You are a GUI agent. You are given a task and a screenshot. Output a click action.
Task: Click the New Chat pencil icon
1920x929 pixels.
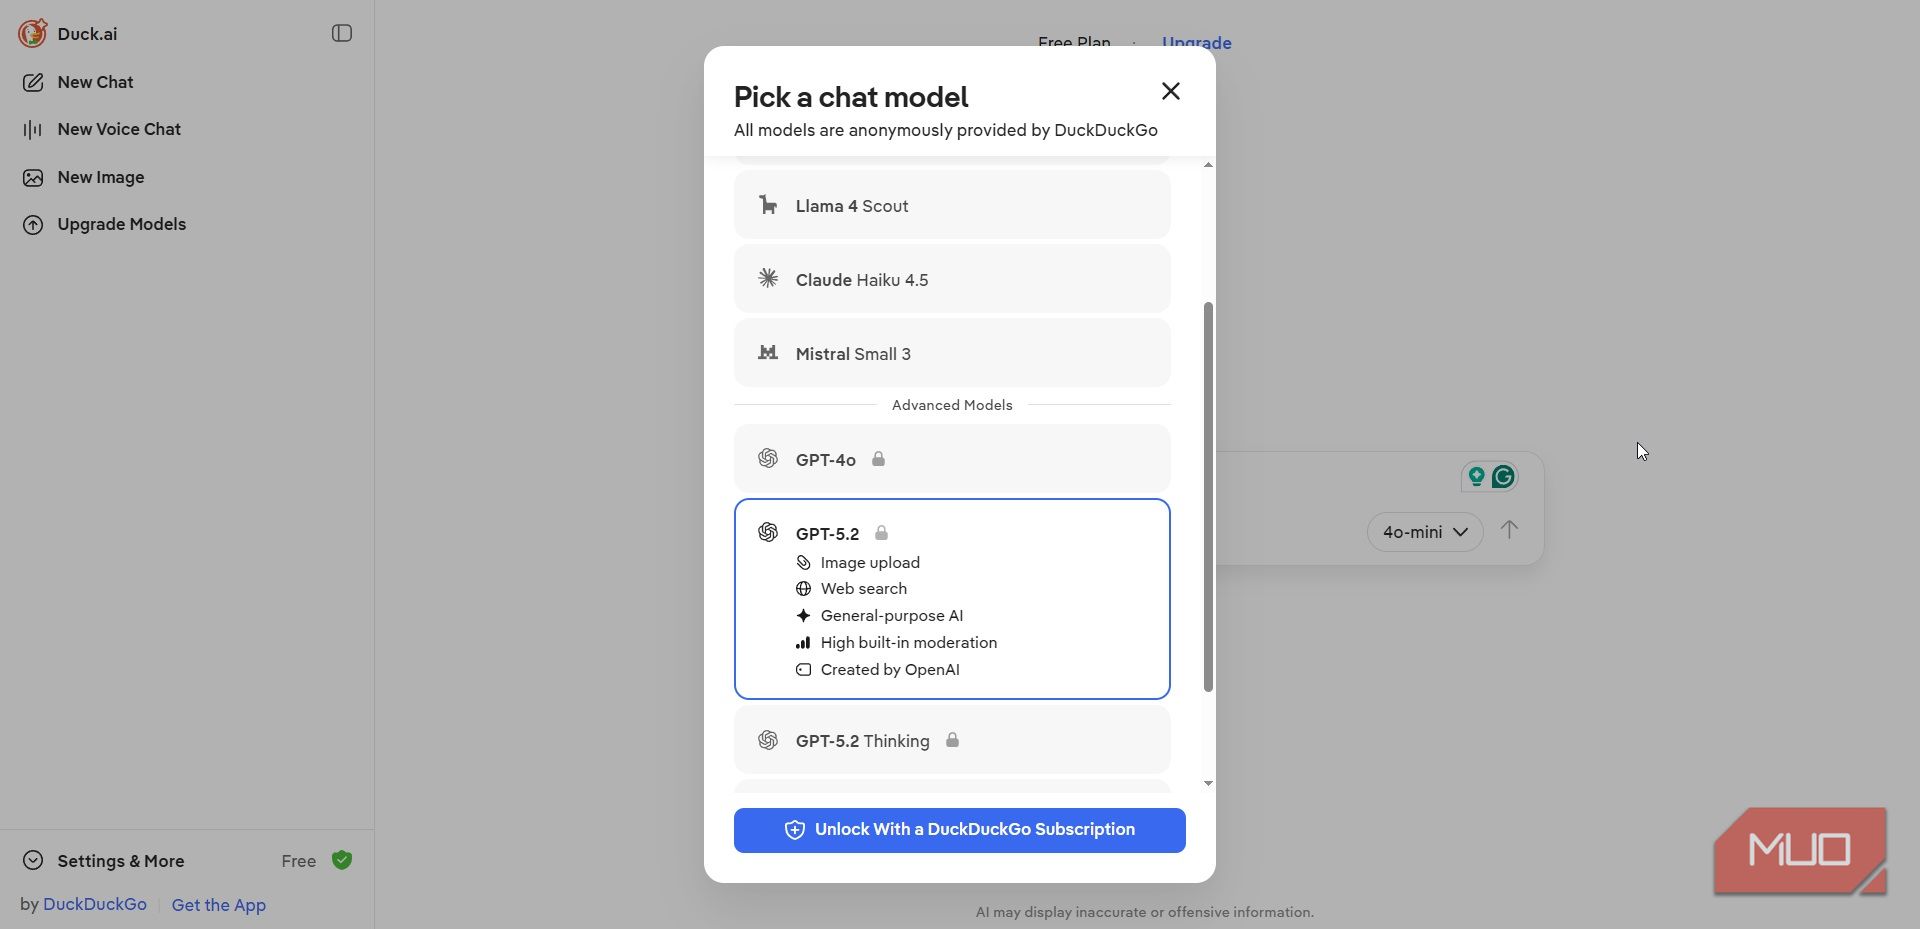[33, 82]
